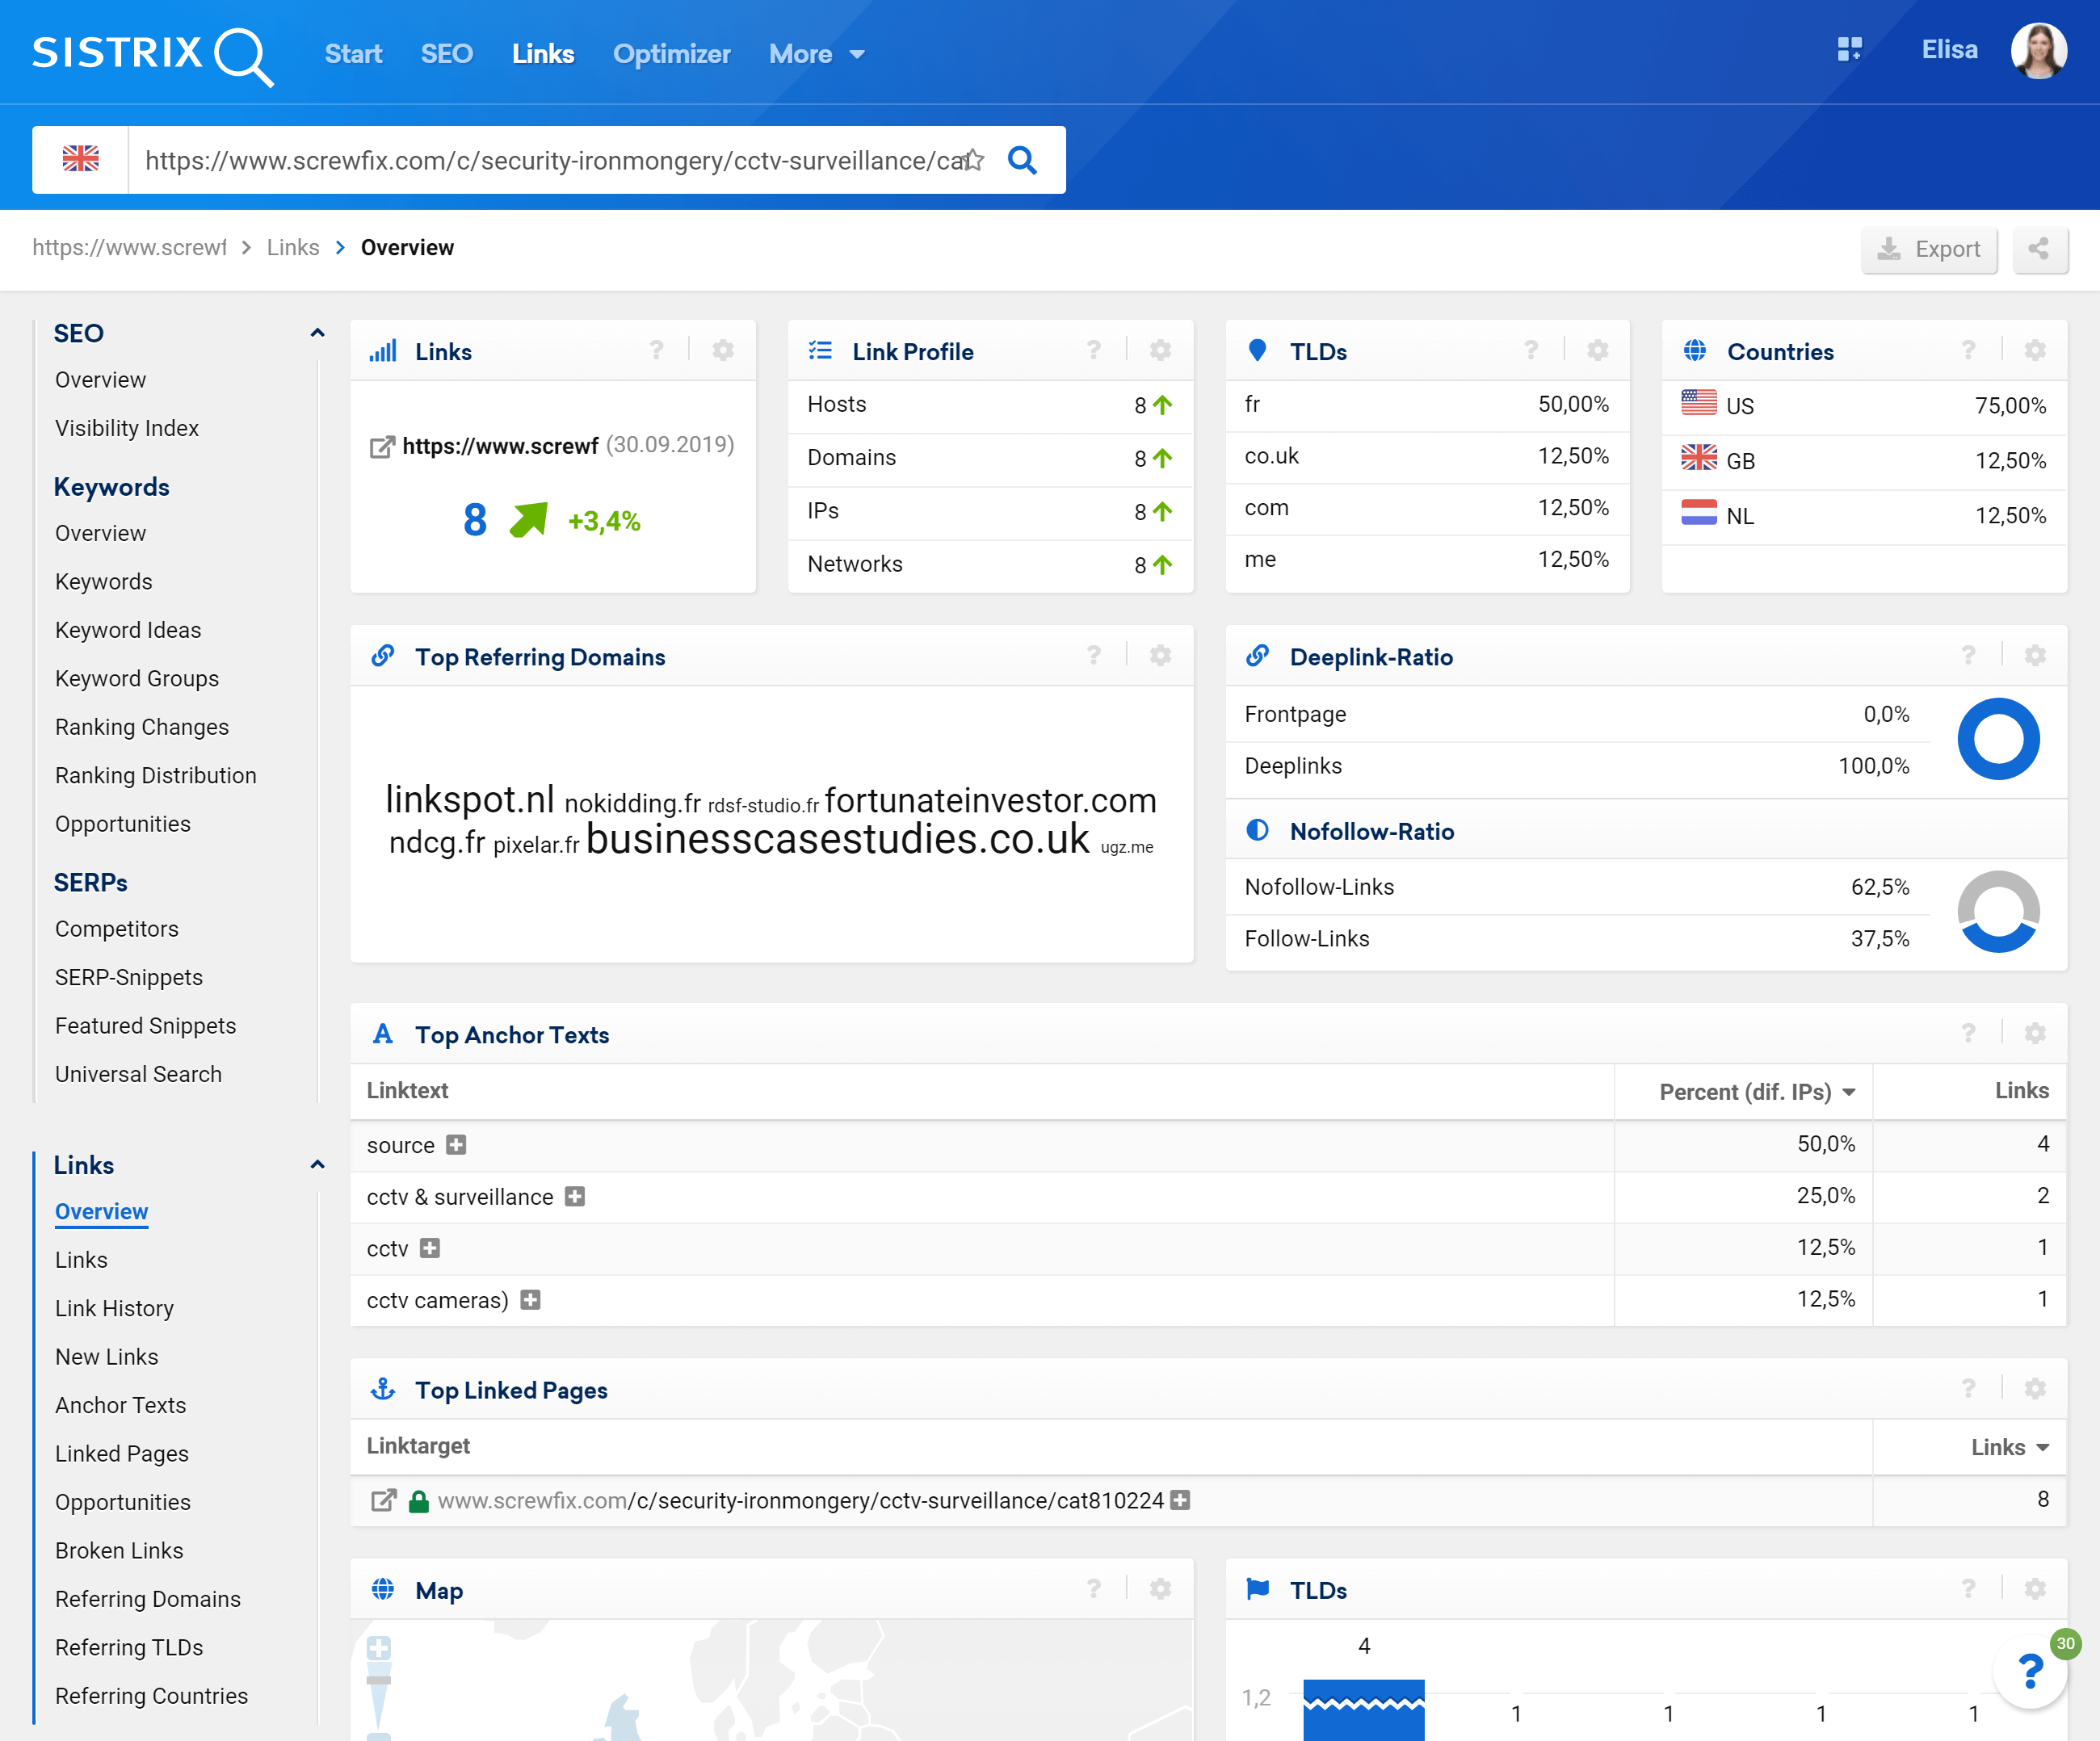
Task: Click the Export button
Action: click(1928, 249)
